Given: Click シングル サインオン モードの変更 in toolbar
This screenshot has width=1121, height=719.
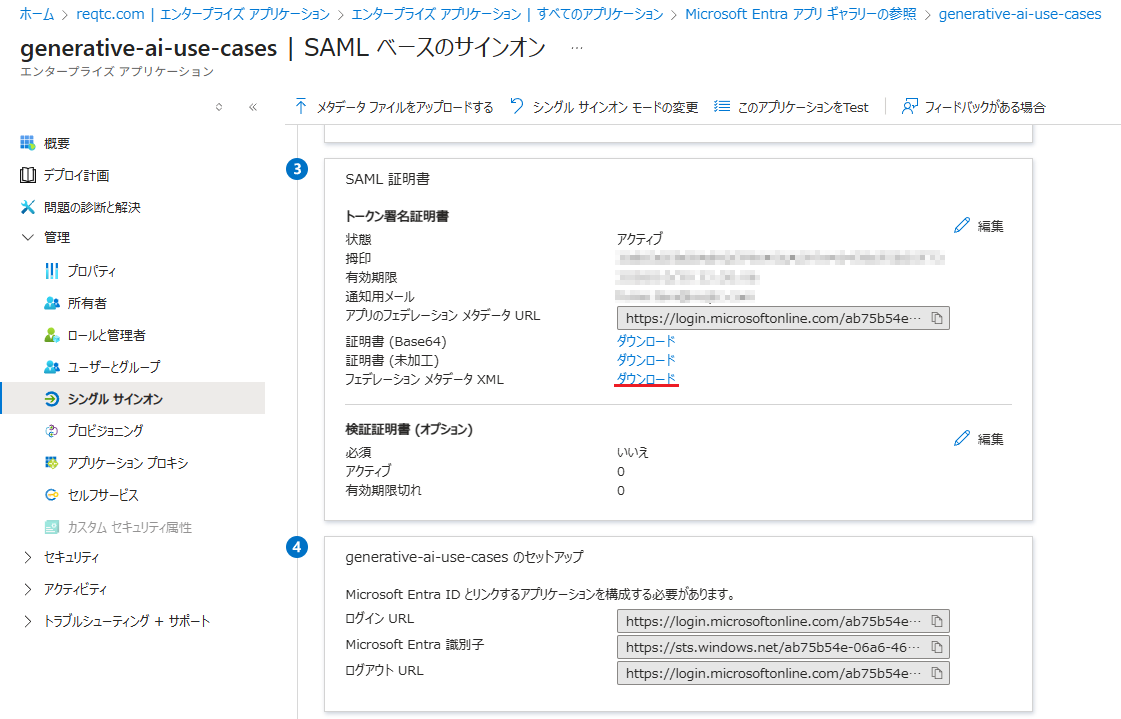Looking at the screenshot, I should (604, 107).
